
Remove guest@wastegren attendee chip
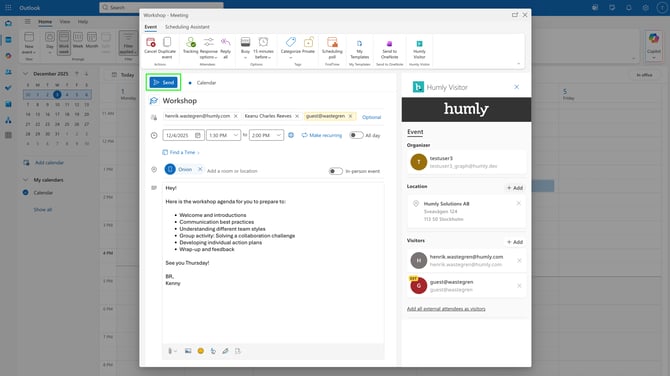[350, 116]
